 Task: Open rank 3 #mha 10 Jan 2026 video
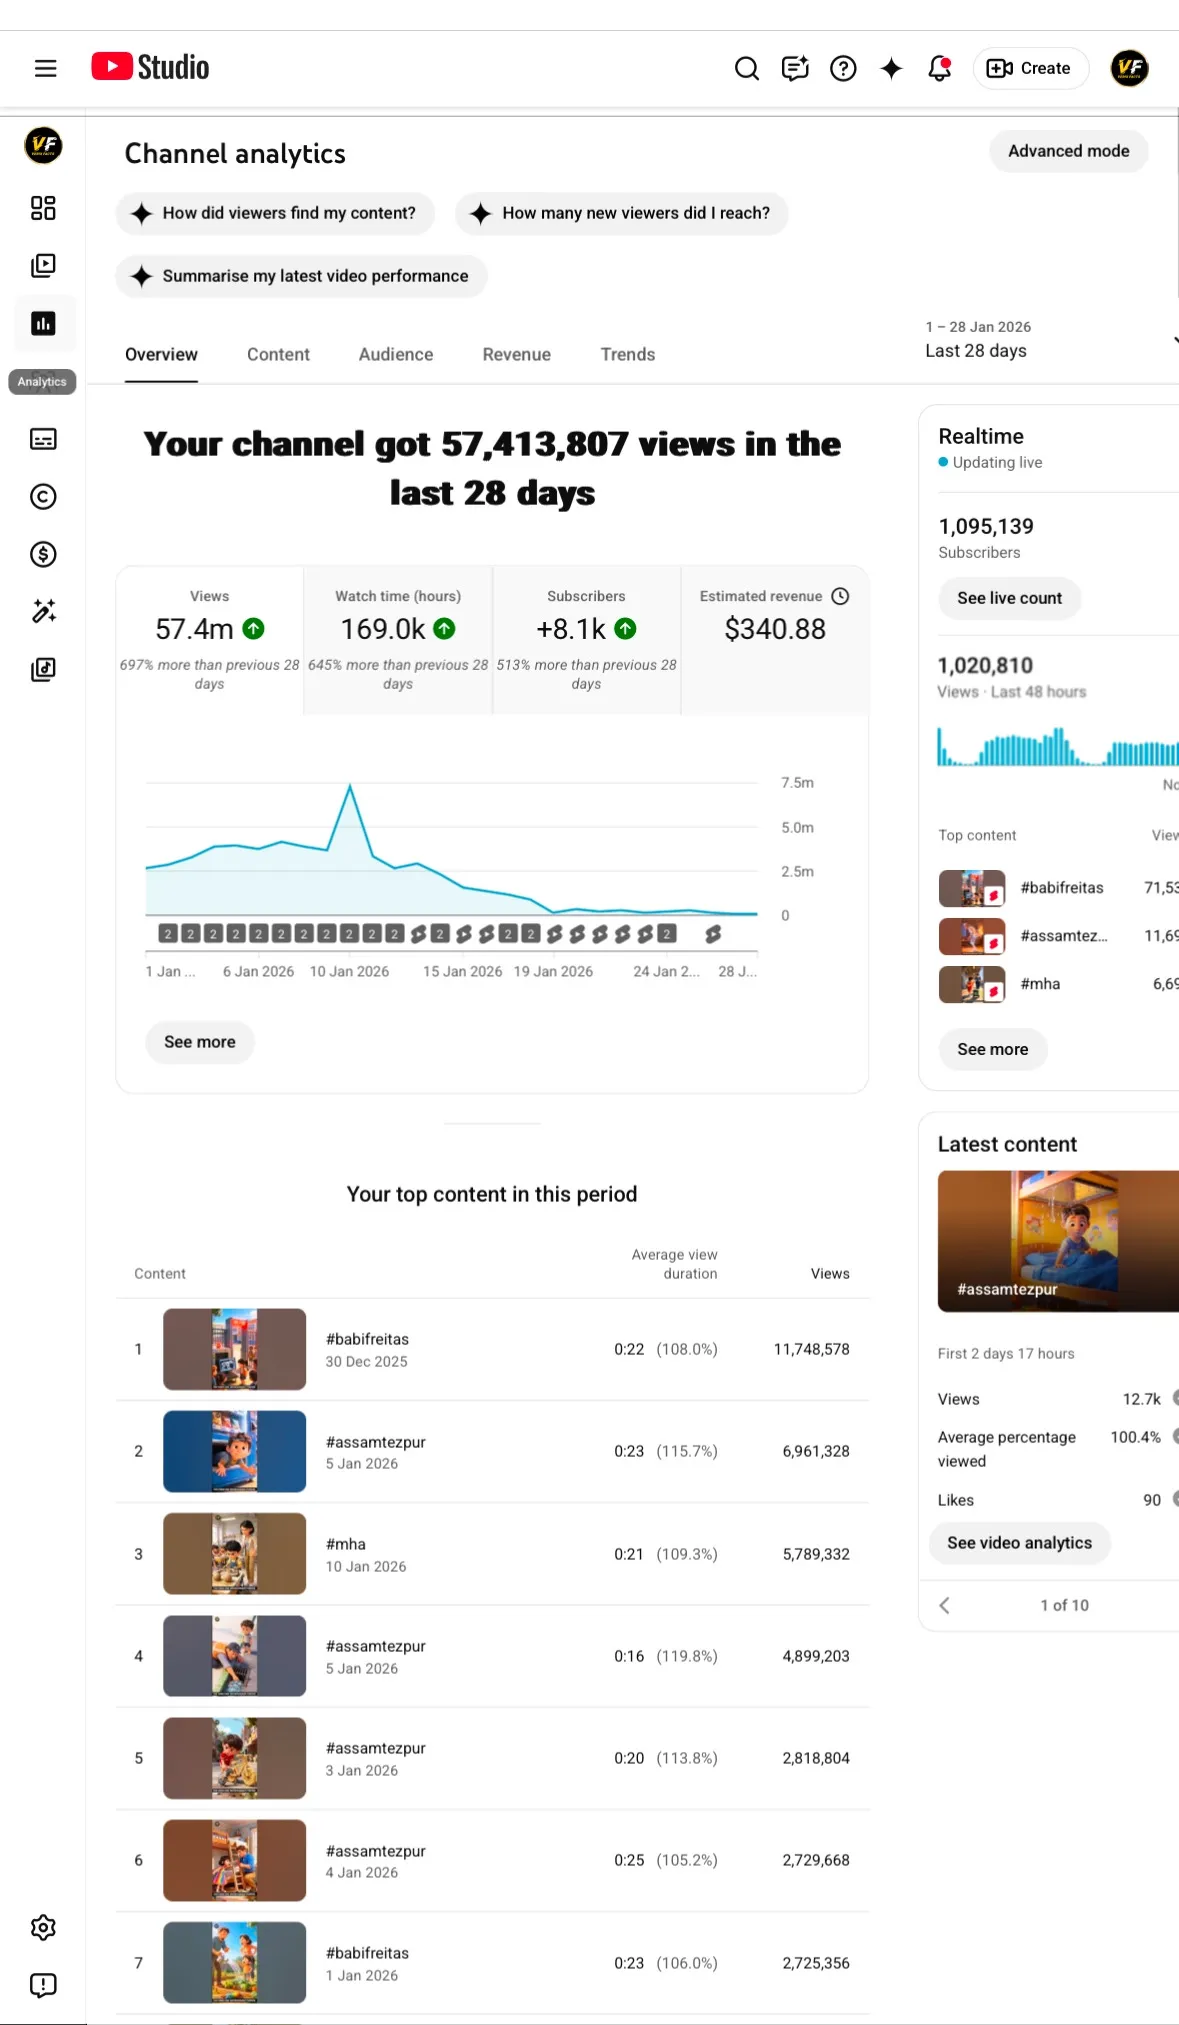tap(492, 1554)
